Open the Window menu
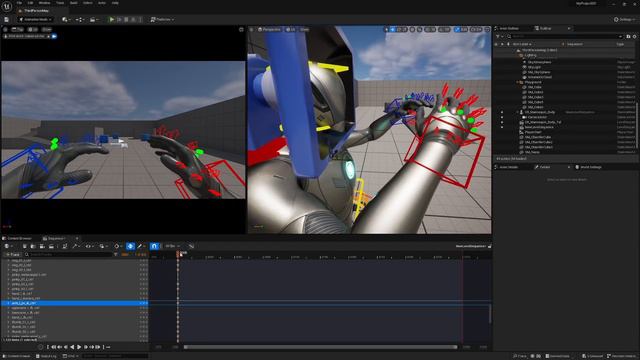Viewport: 640px width, 360px height. [44, 3]
